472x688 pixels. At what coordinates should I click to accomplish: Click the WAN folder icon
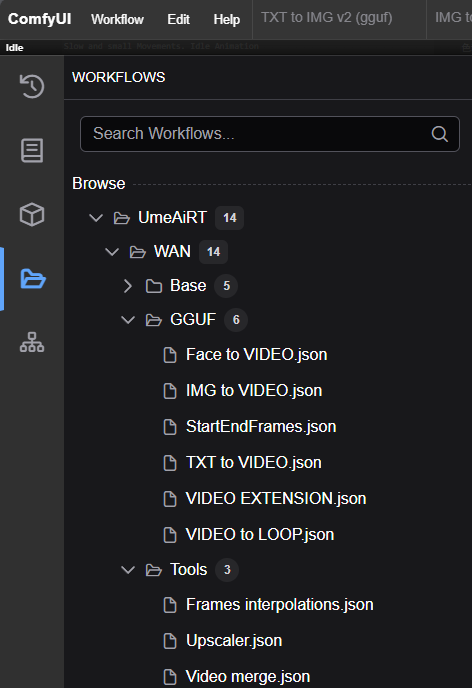[137, 252]
